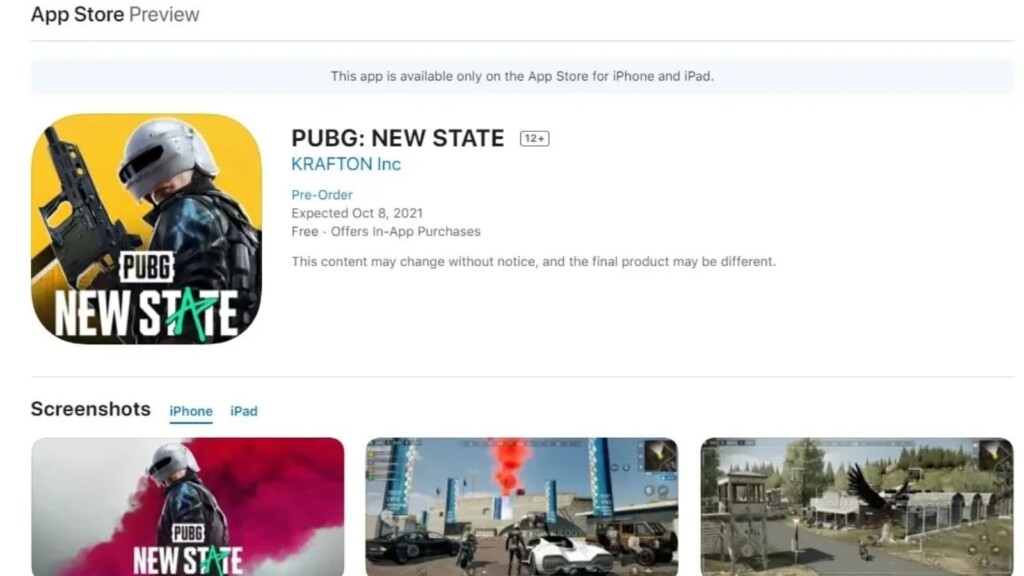This screenshot has height=576, width=1024.
Task: Click the Pre-Order label
Action: tap(322, 195)
